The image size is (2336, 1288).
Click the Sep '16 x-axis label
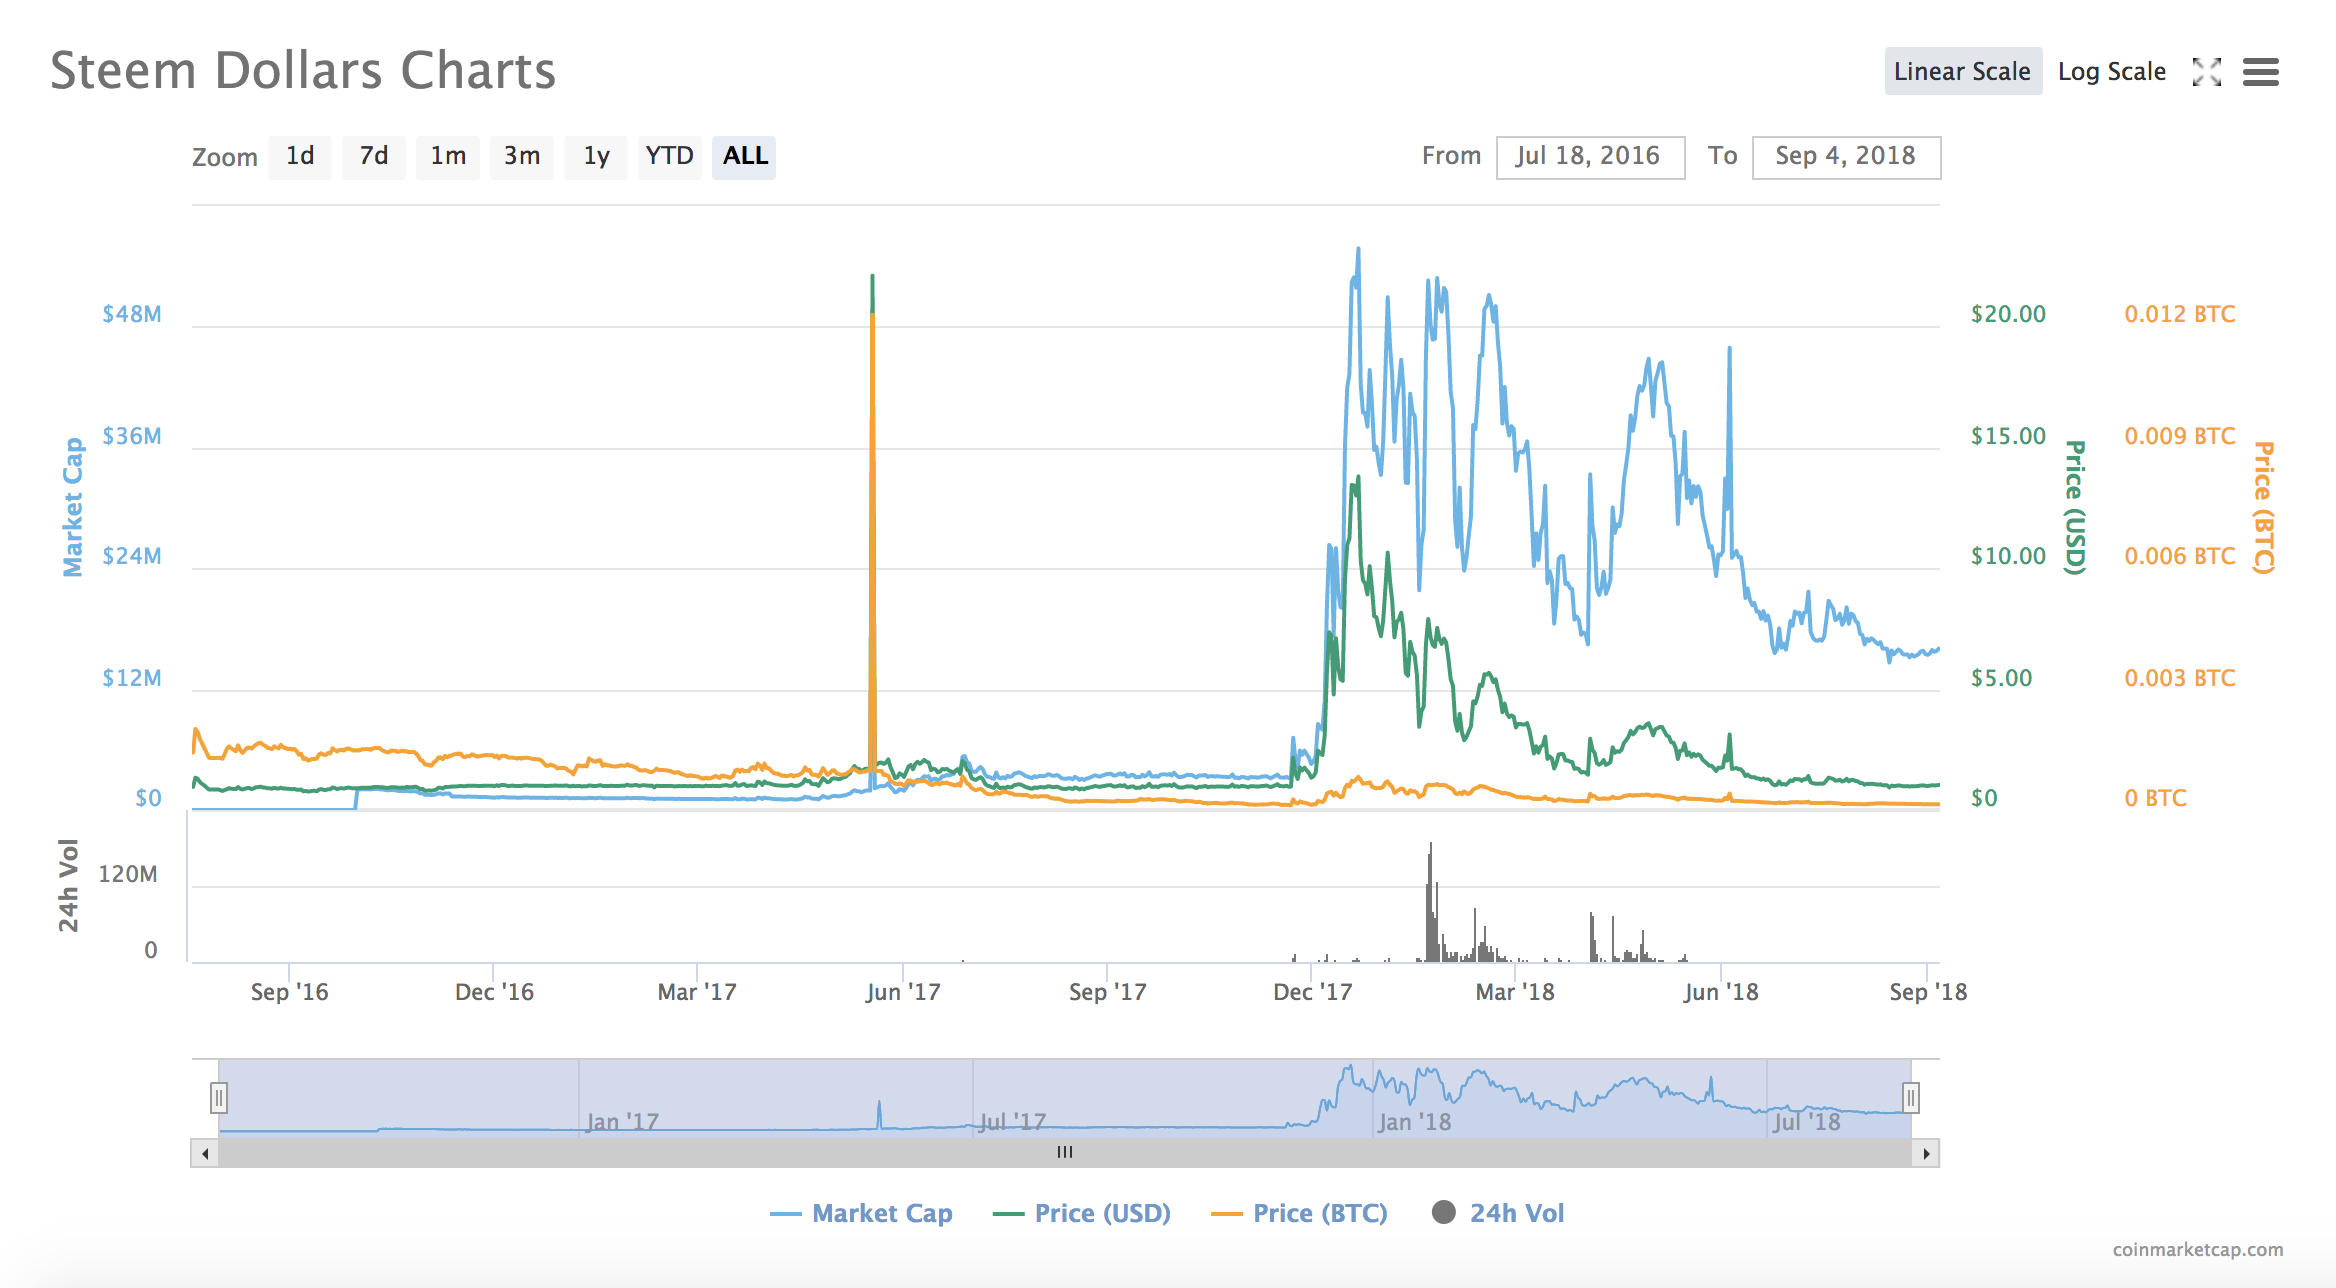point(289,992)
